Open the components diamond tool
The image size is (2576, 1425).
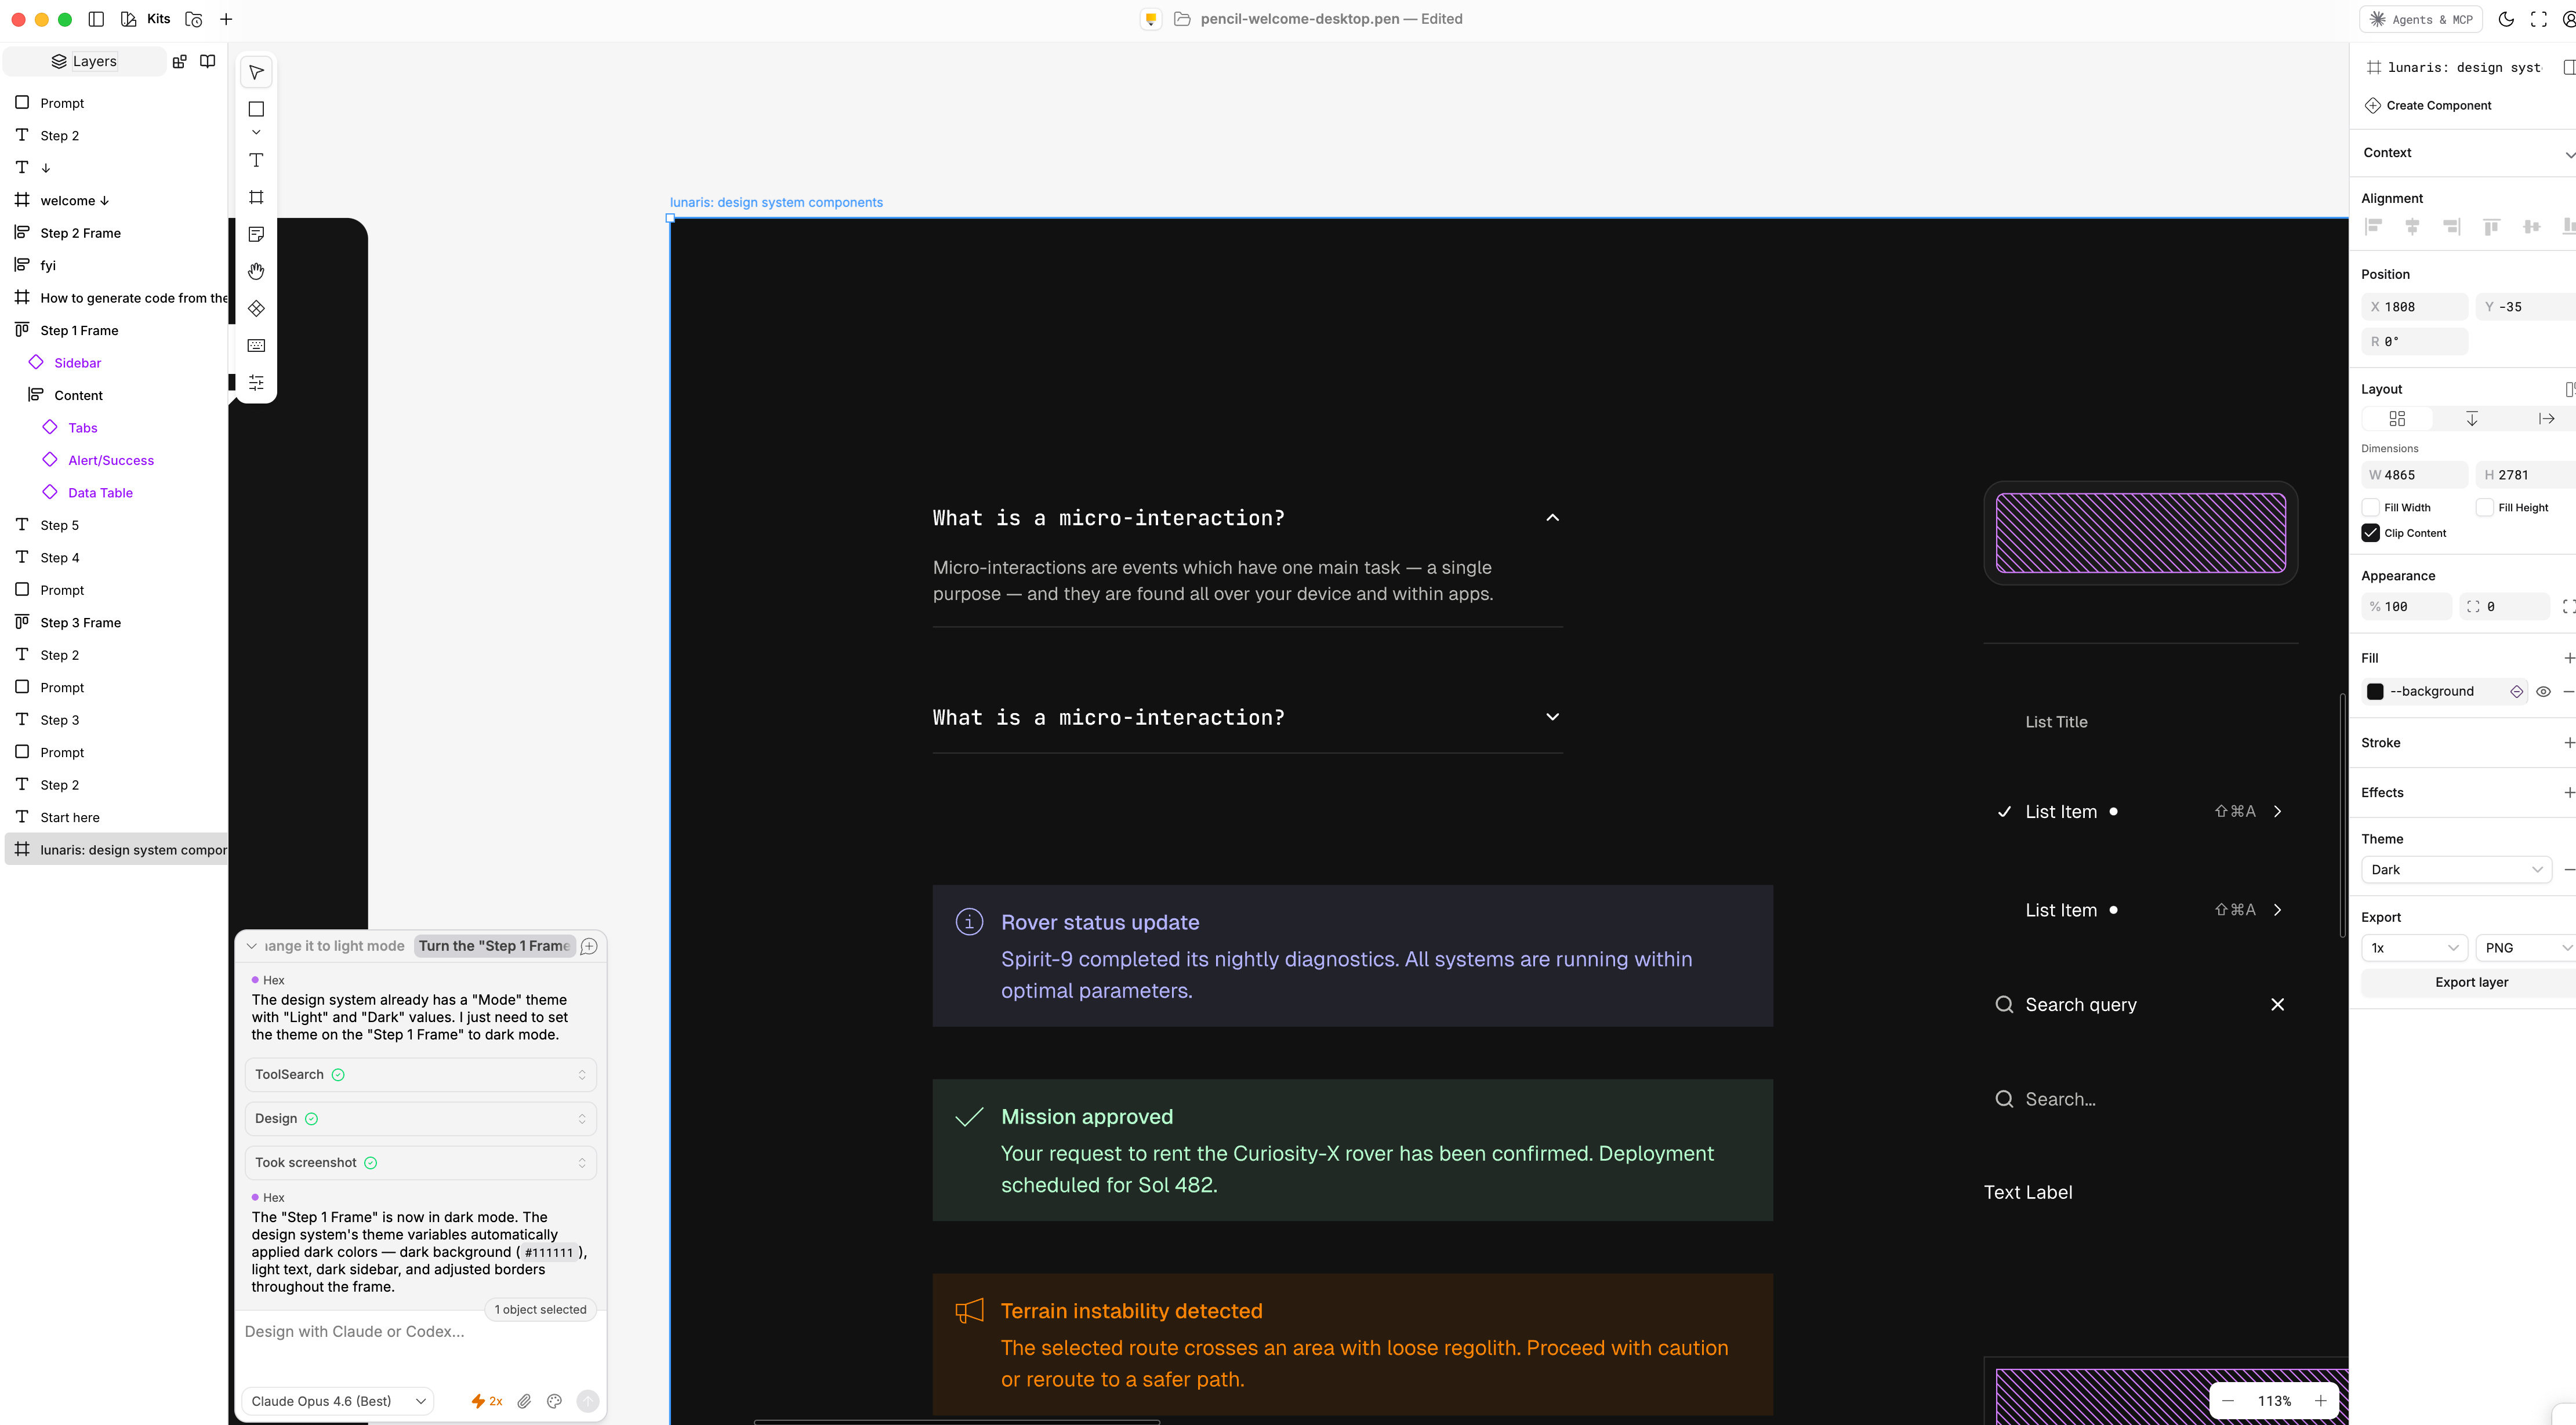[256, 308]
